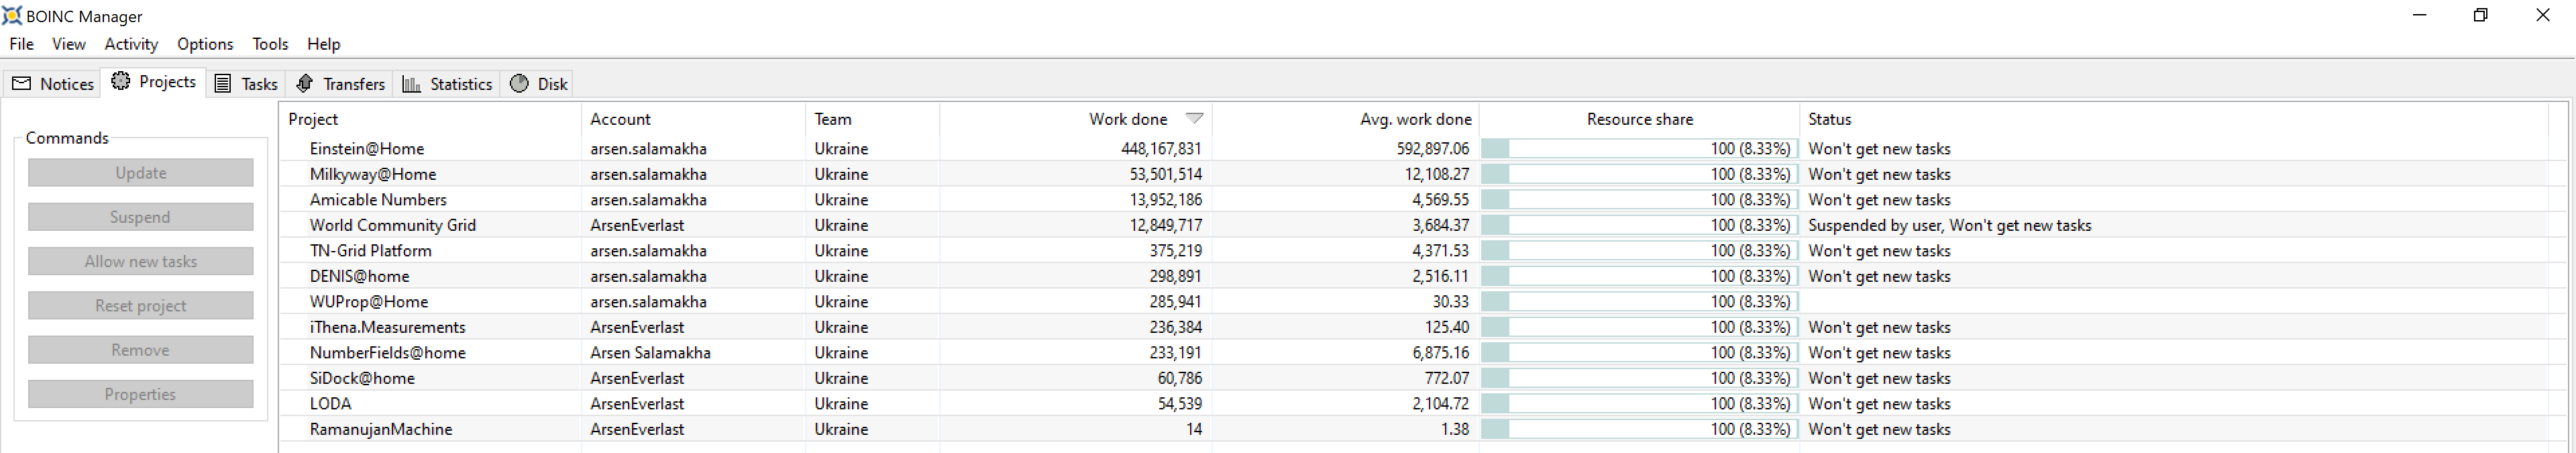The image size is (2576, 453).
Task: Click the Disk pie chart icon
Action: click(519, 84)
